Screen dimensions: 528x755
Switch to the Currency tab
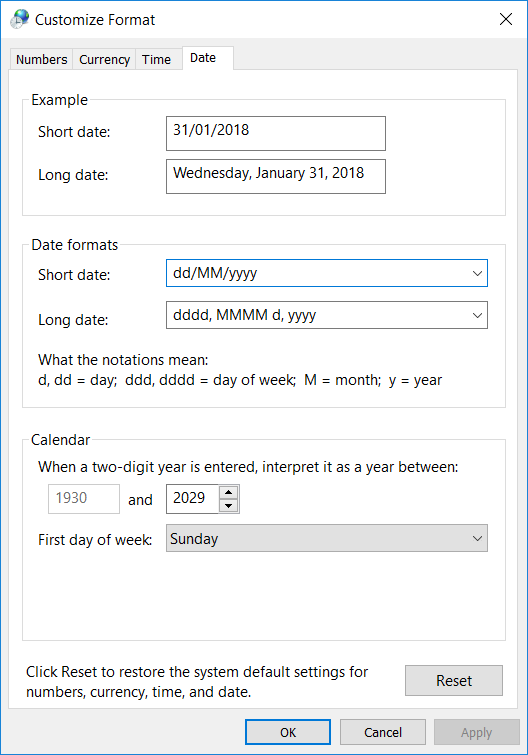[104, 60]
